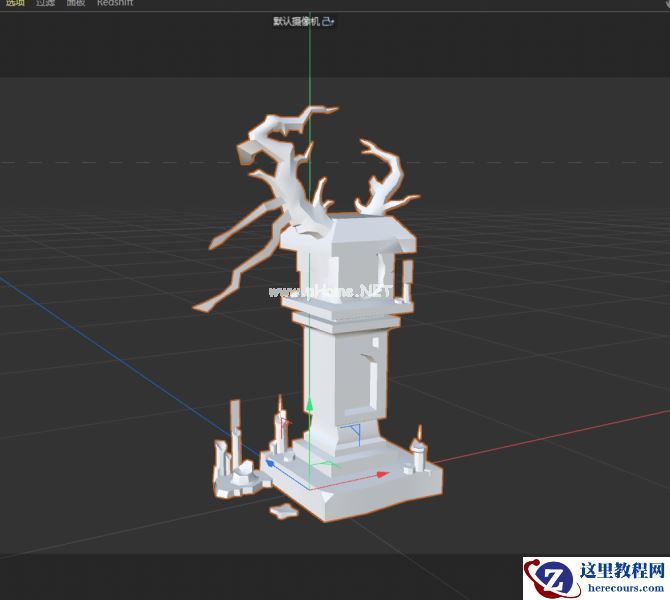Screen dimensions: 670x600
Task: Open the 面板 viewport menu
Action: point(76,4)
